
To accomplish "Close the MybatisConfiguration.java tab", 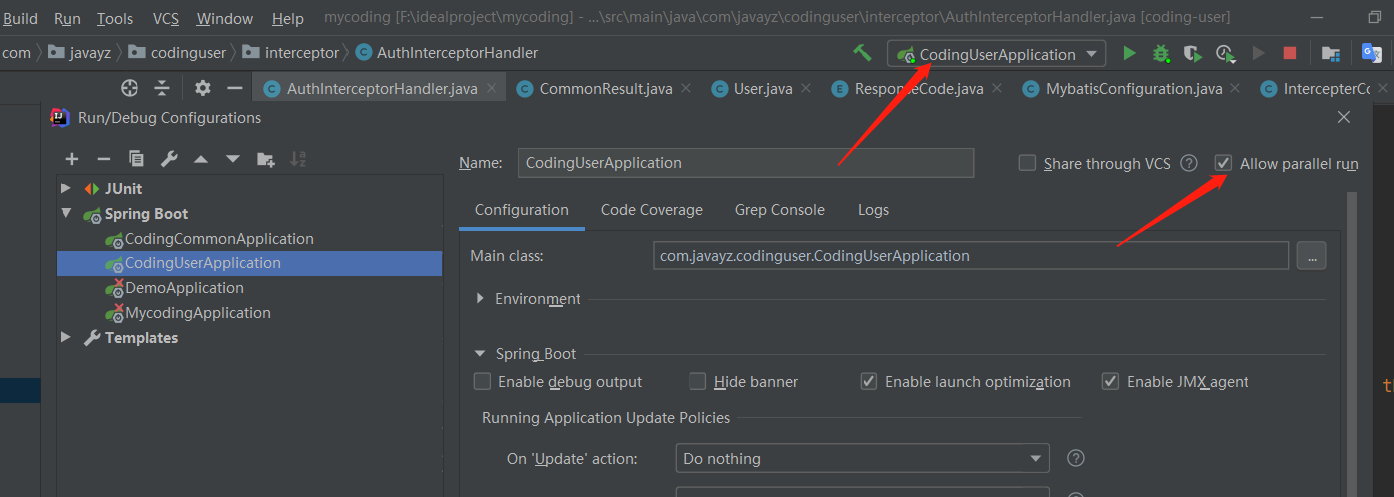I will (x=1236, y=88).
